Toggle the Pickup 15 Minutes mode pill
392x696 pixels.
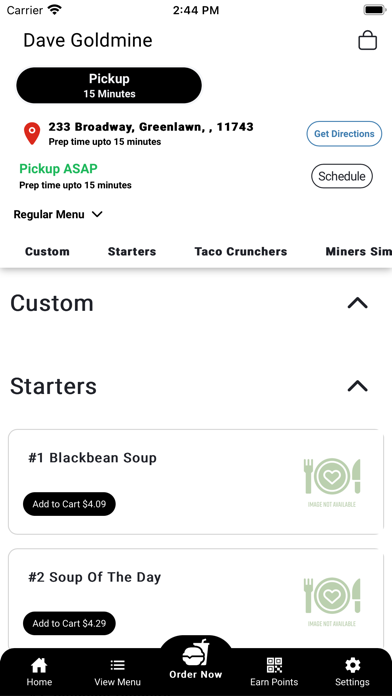[x=109, y=86]
